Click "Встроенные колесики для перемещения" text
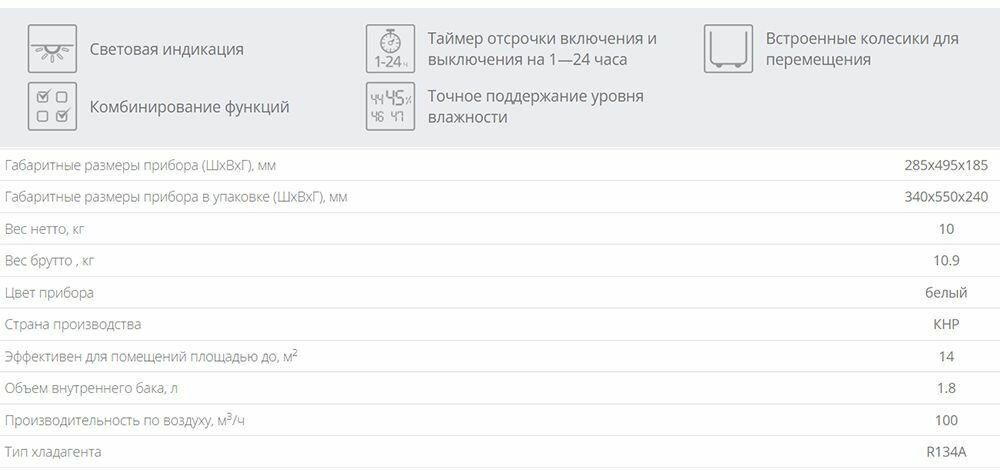Image resolution: width=1000 pixels, height=470 pixels. [x=861, y=49]
